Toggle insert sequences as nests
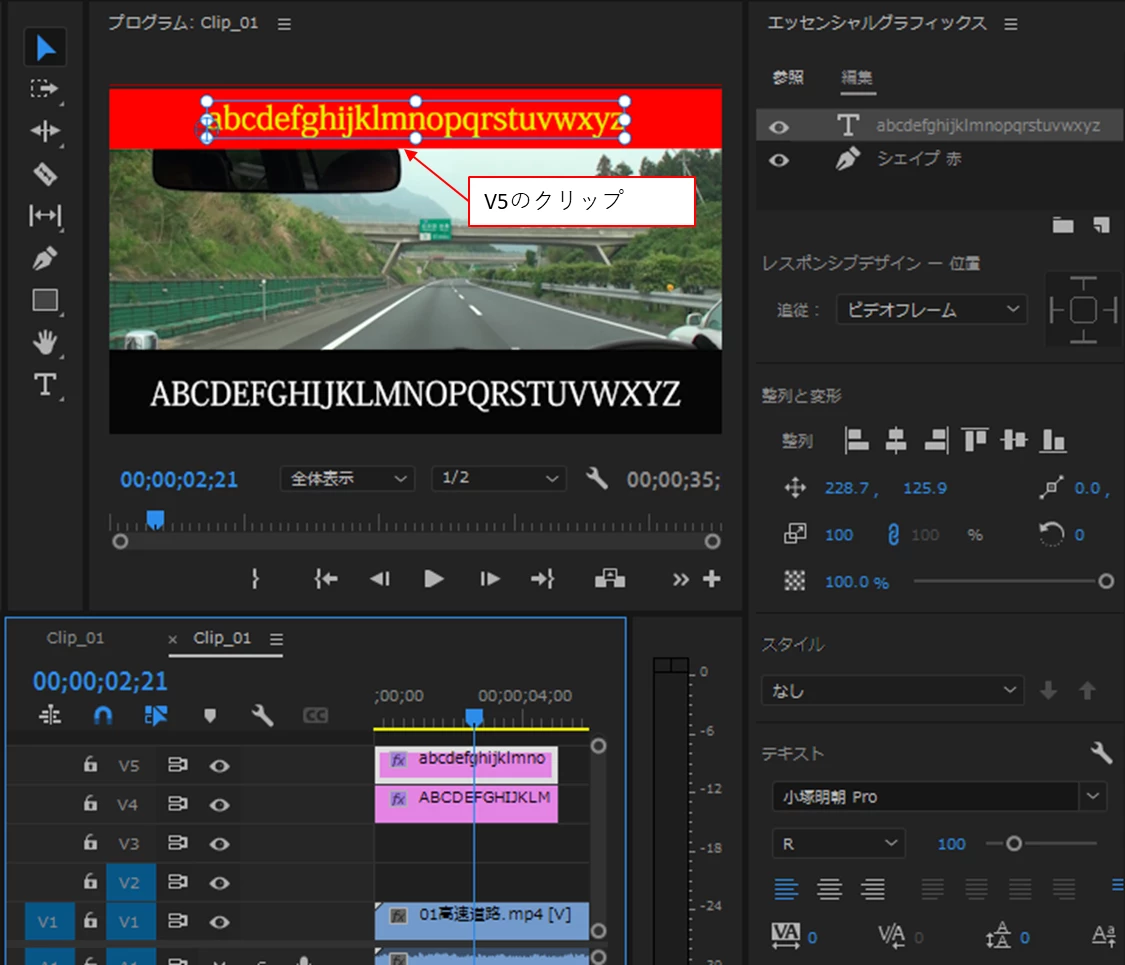Screen dimensions: 1125x965 [50, 715]
